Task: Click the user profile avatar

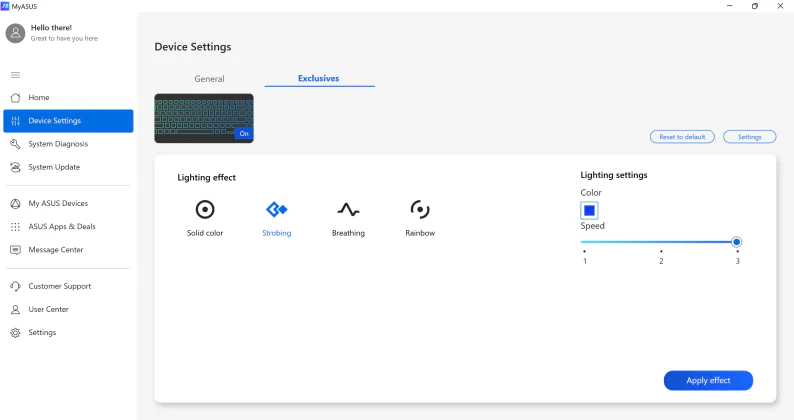Action: tap(15, 33)
